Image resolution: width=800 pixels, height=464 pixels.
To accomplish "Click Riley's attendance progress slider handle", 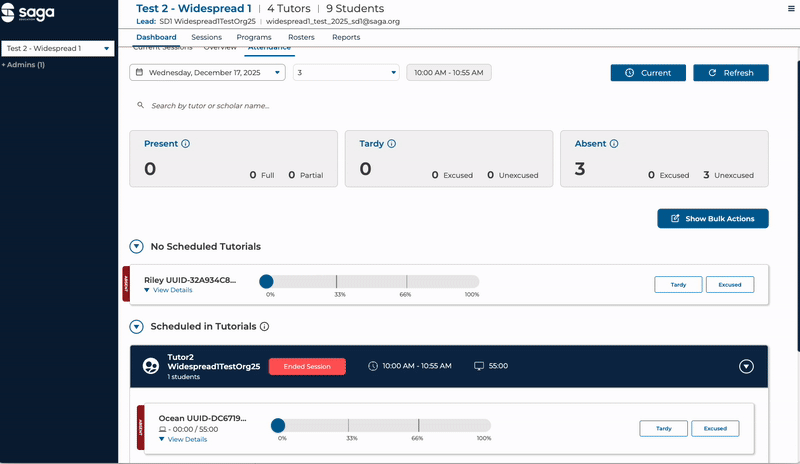I will tap(266, 281).
